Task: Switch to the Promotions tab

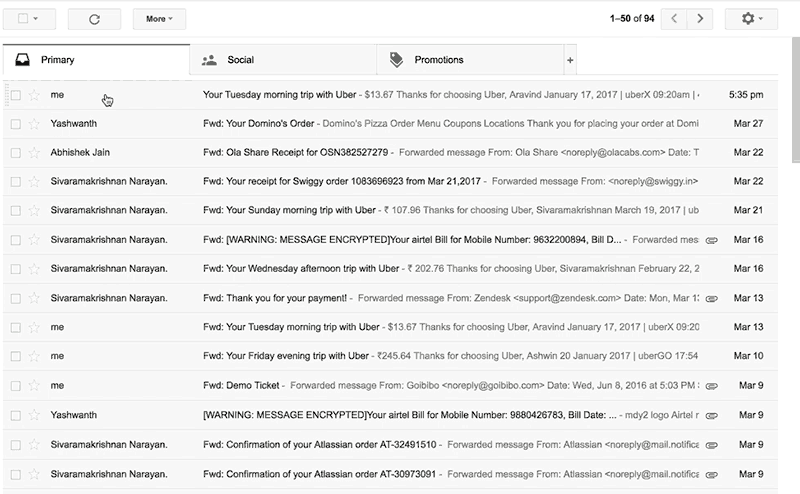Action: (x=470, y=60)
